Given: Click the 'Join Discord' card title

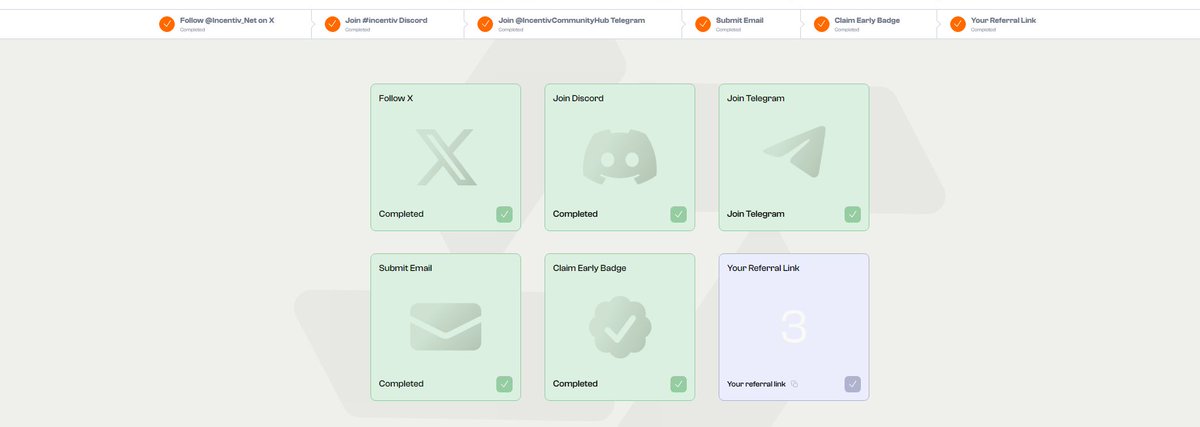Looking at the screenshot, I should (578, 99).
